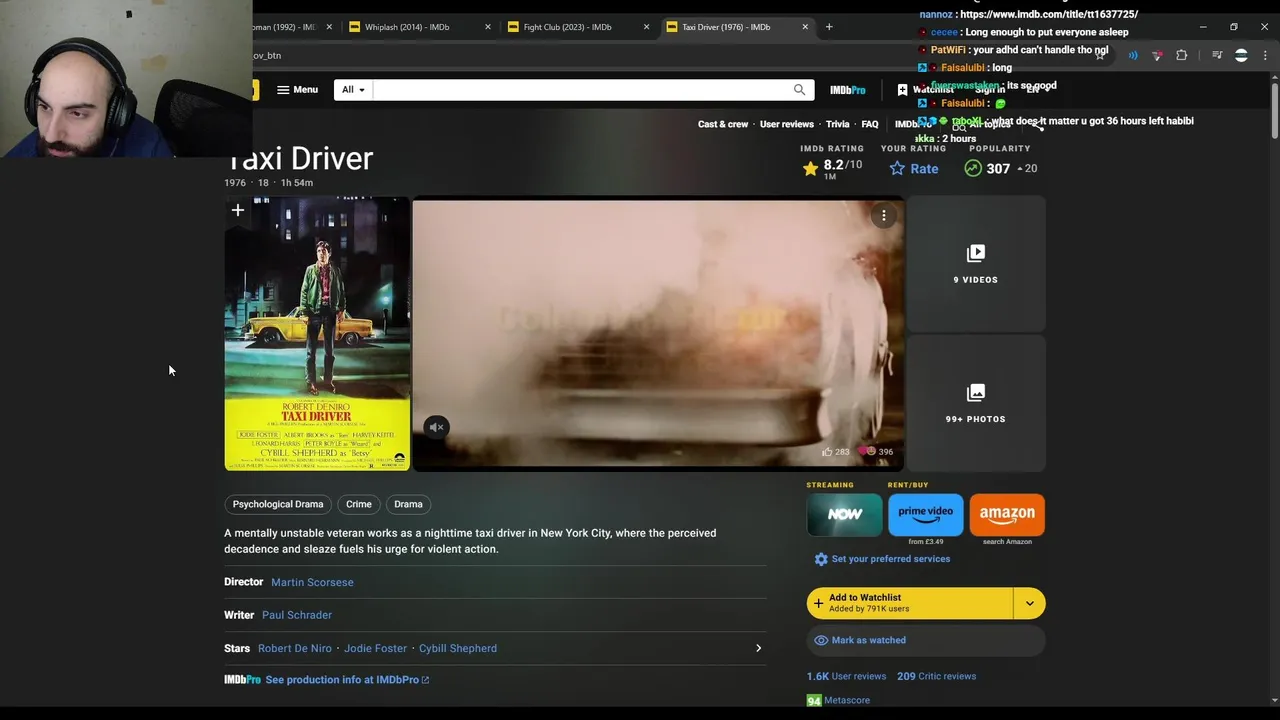Select the Psychological Drama genre chip
This screenshot has width=1280, height=720.
click(278, 504)
